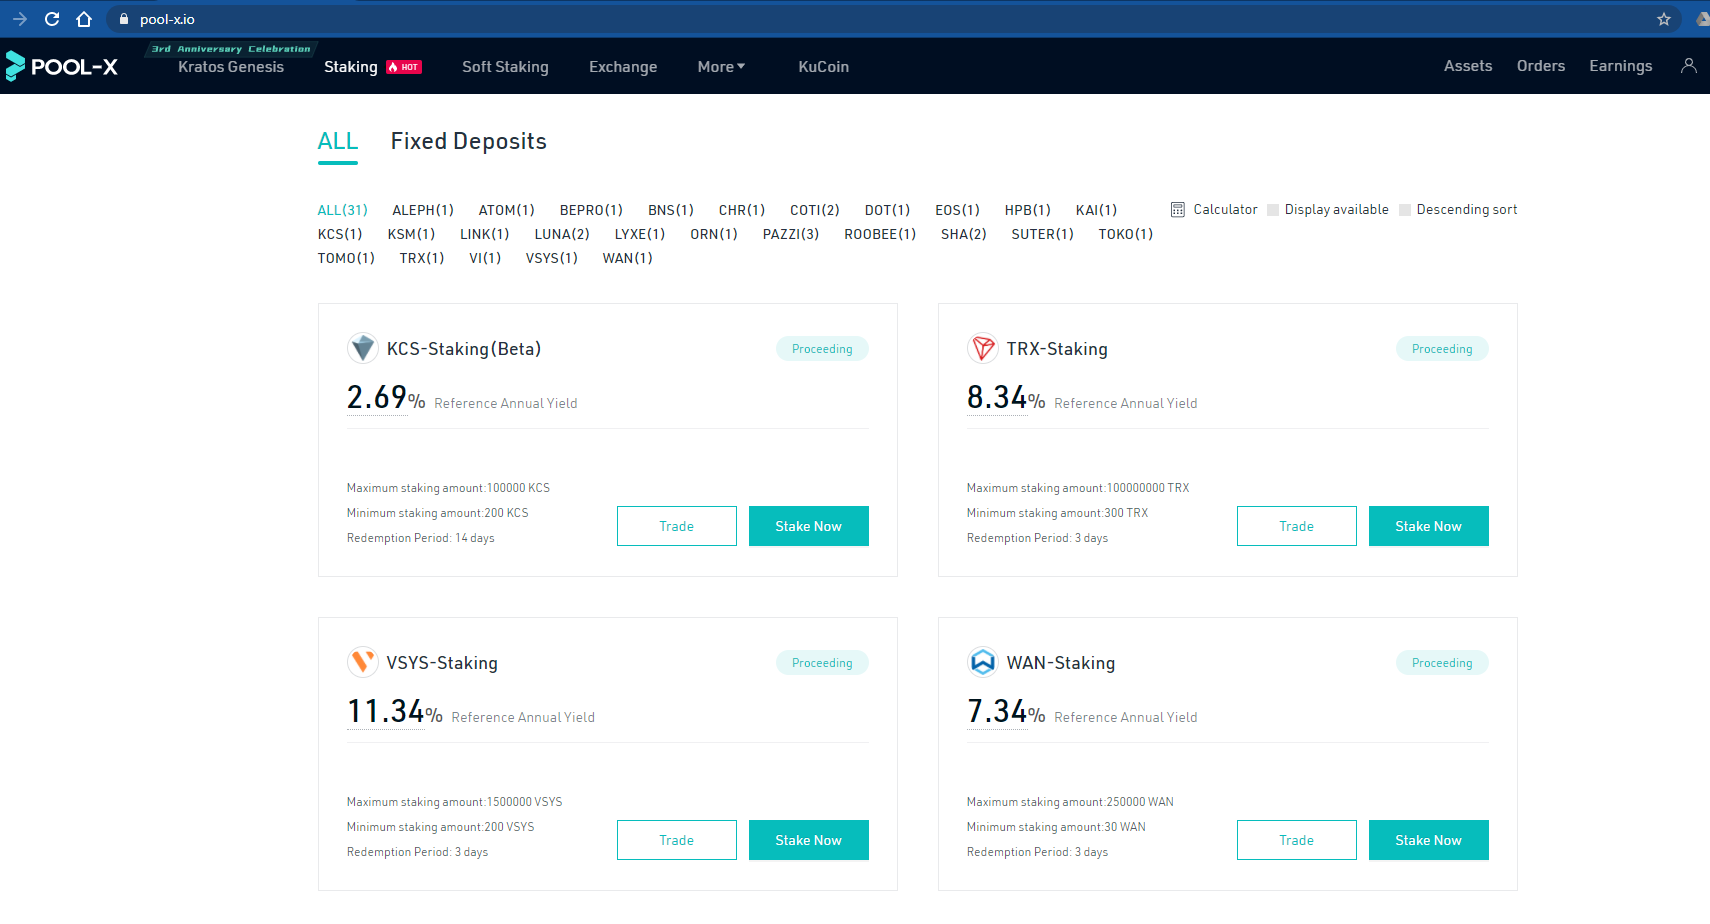Filter by KCS(1)

tap(340, 234)
